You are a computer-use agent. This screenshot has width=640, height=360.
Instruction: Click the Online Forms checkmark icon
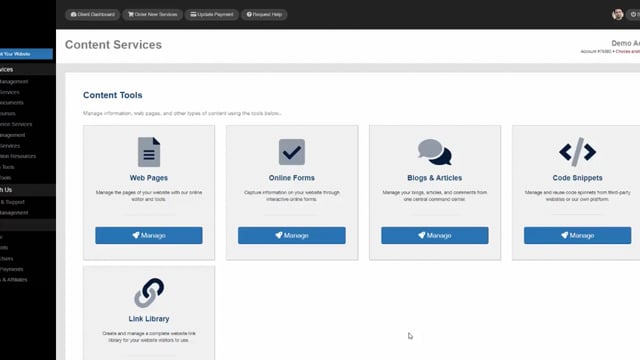(x=291, y=152)
